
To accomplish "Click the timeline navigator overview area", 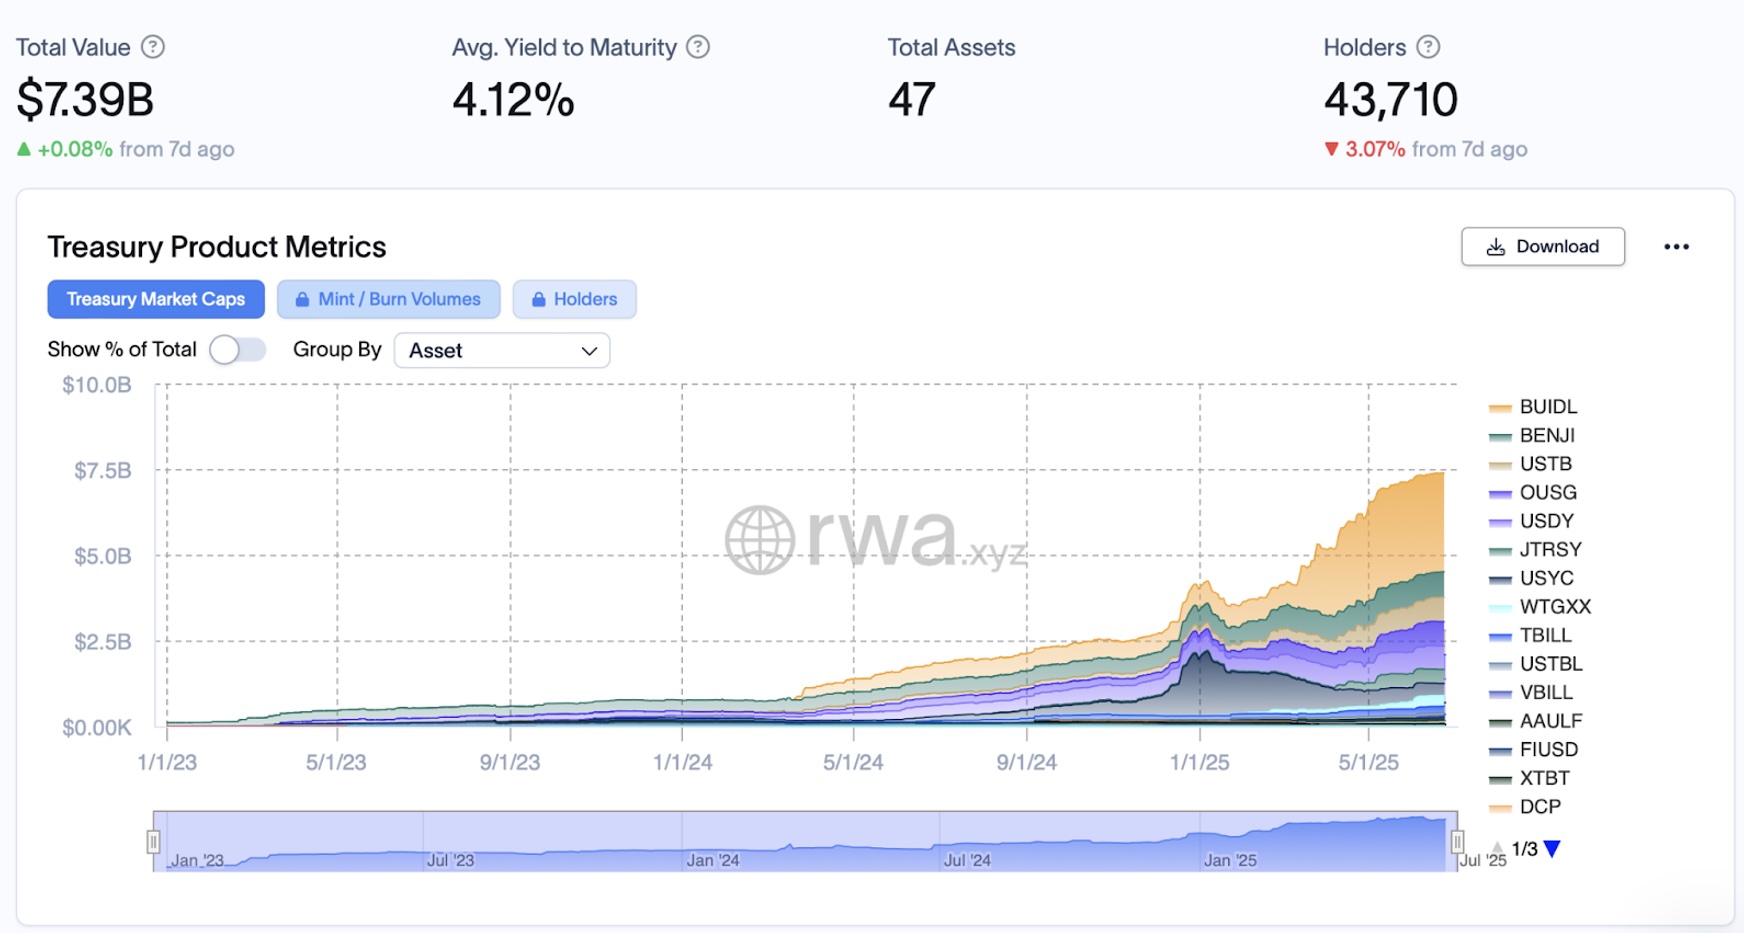I will coord(805,841).
